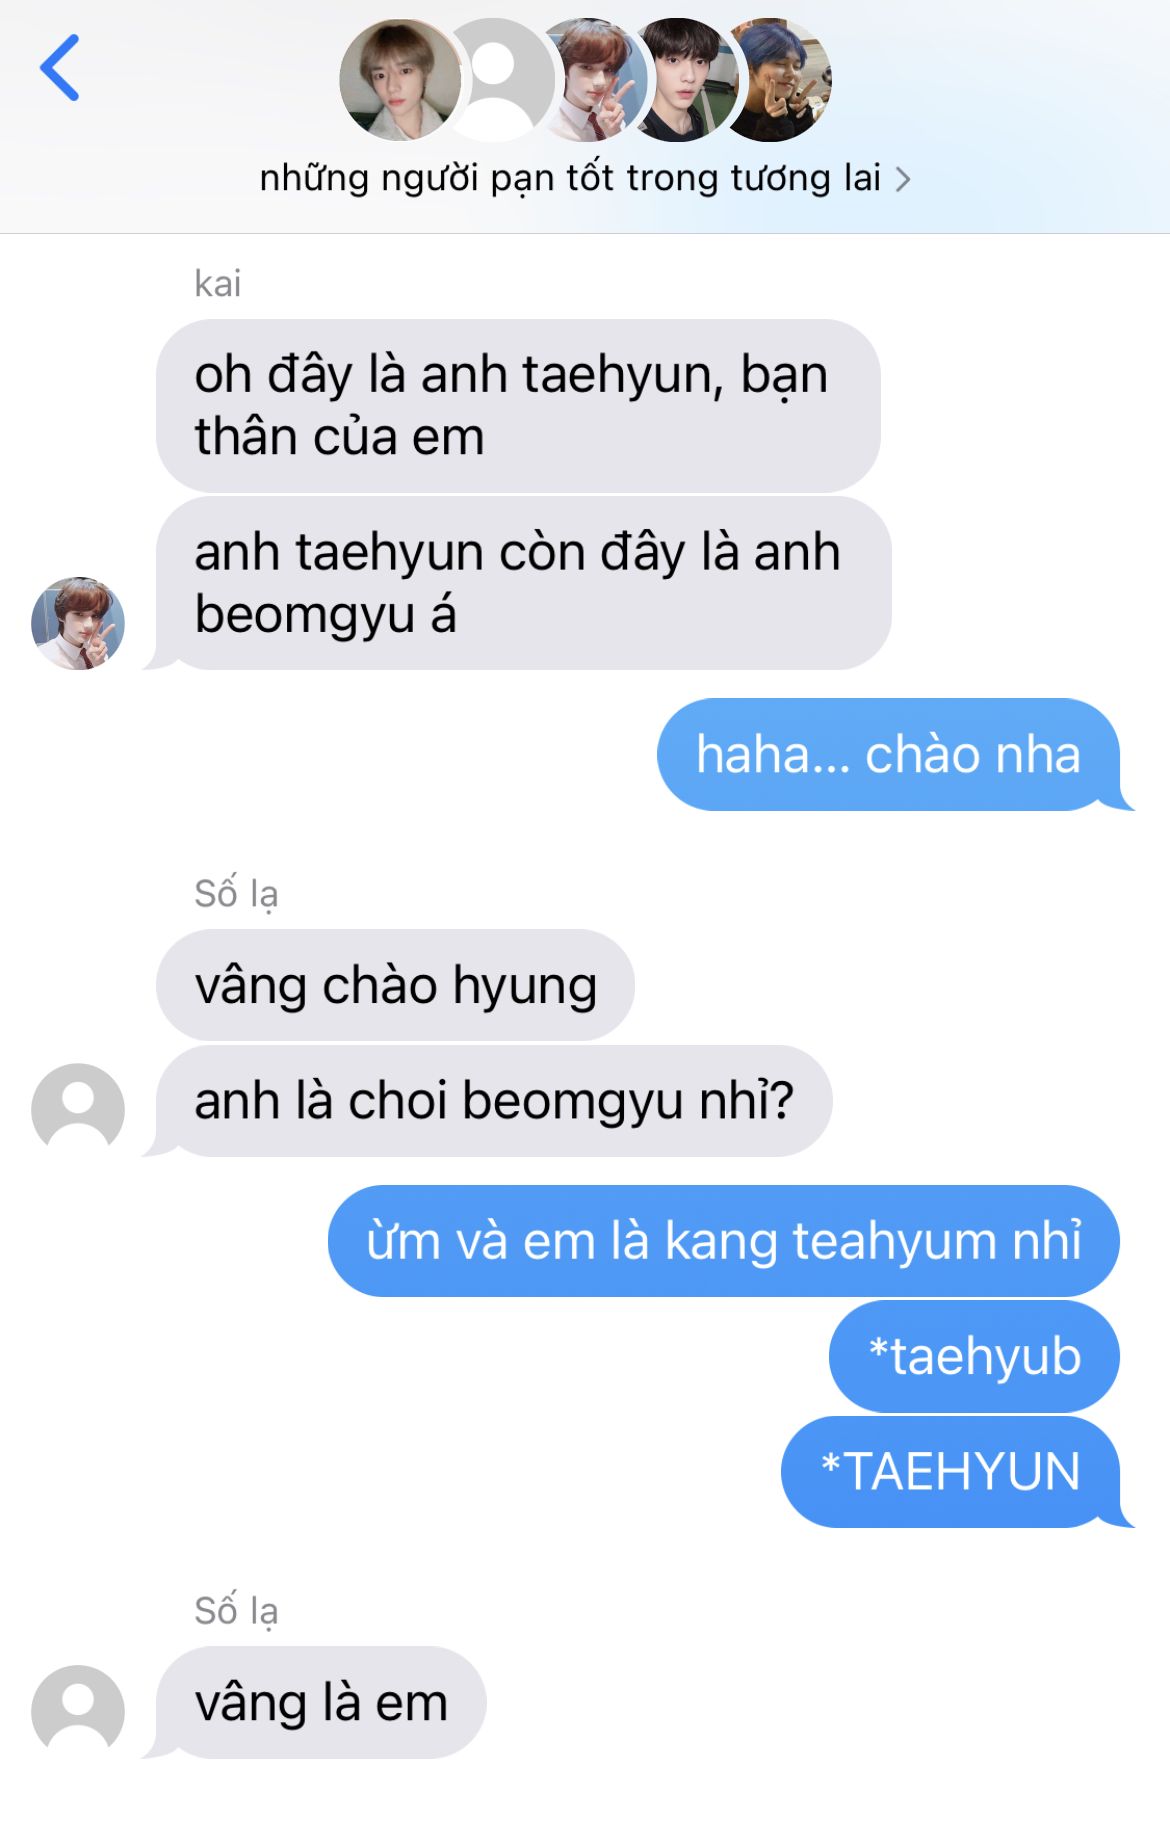The width and height of the screenshot is (1170, 1828).
Task: Tap the 'ừm và em là kang teahyum nhỉ' bubble
Action: coord(724,1241)
